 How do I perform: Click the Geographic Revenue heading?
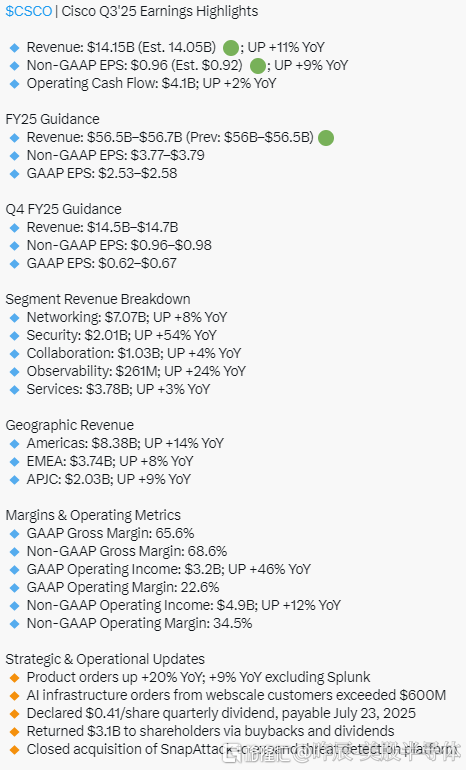tap(69, 425)
